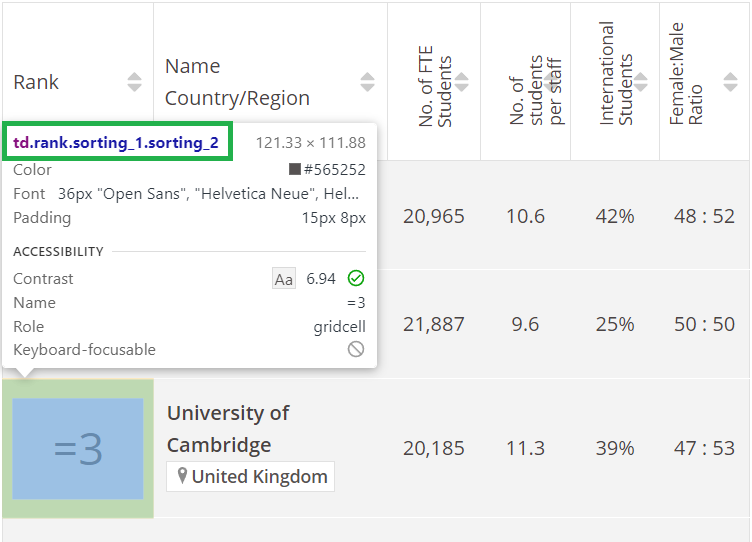The height and width of the screenshot is (542, 752).
Task: Sort by Female:Male Ratio arrows
Action: click(730, 82)
